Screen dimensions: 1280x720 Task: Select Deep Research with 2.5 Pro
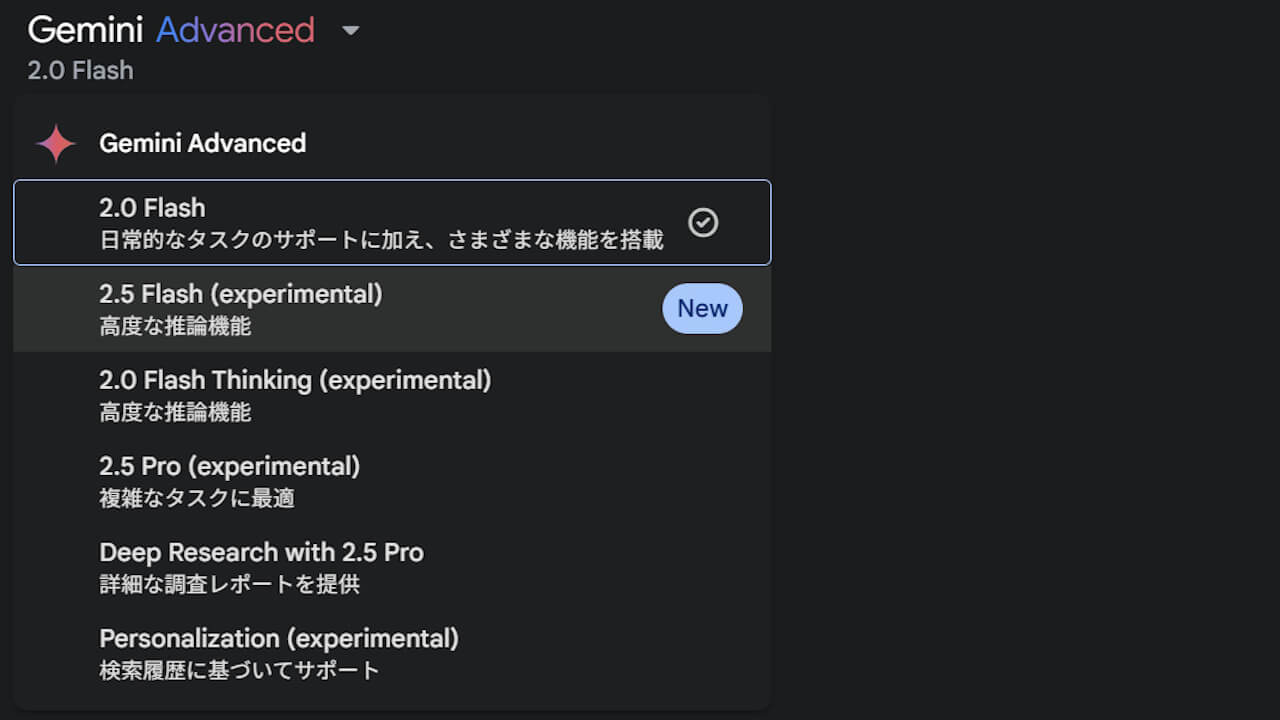[x=392, y=567]
